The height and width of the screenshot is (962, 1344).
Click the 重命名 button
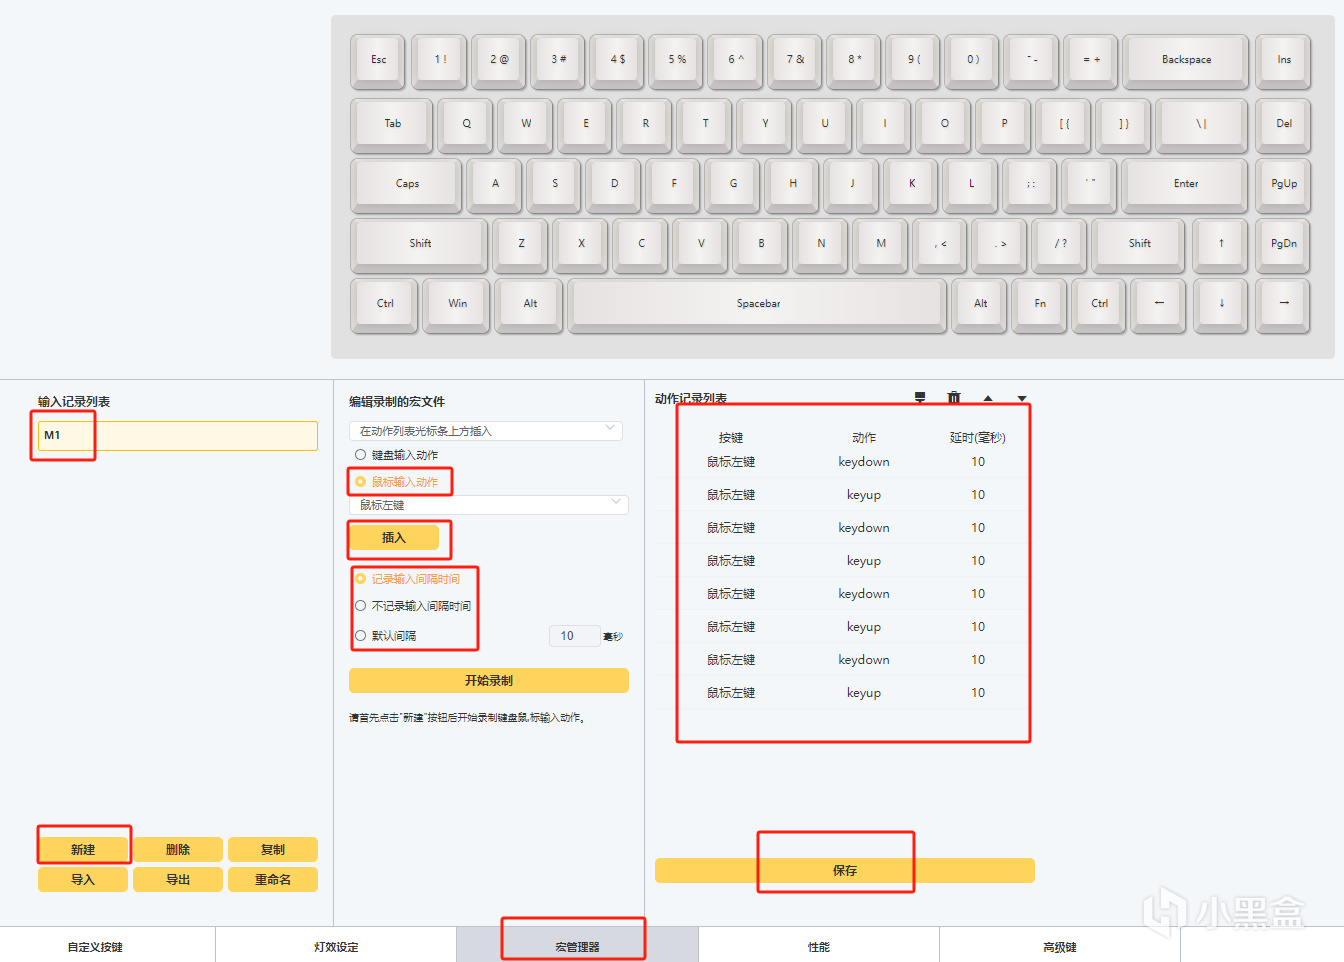(273, 879)
